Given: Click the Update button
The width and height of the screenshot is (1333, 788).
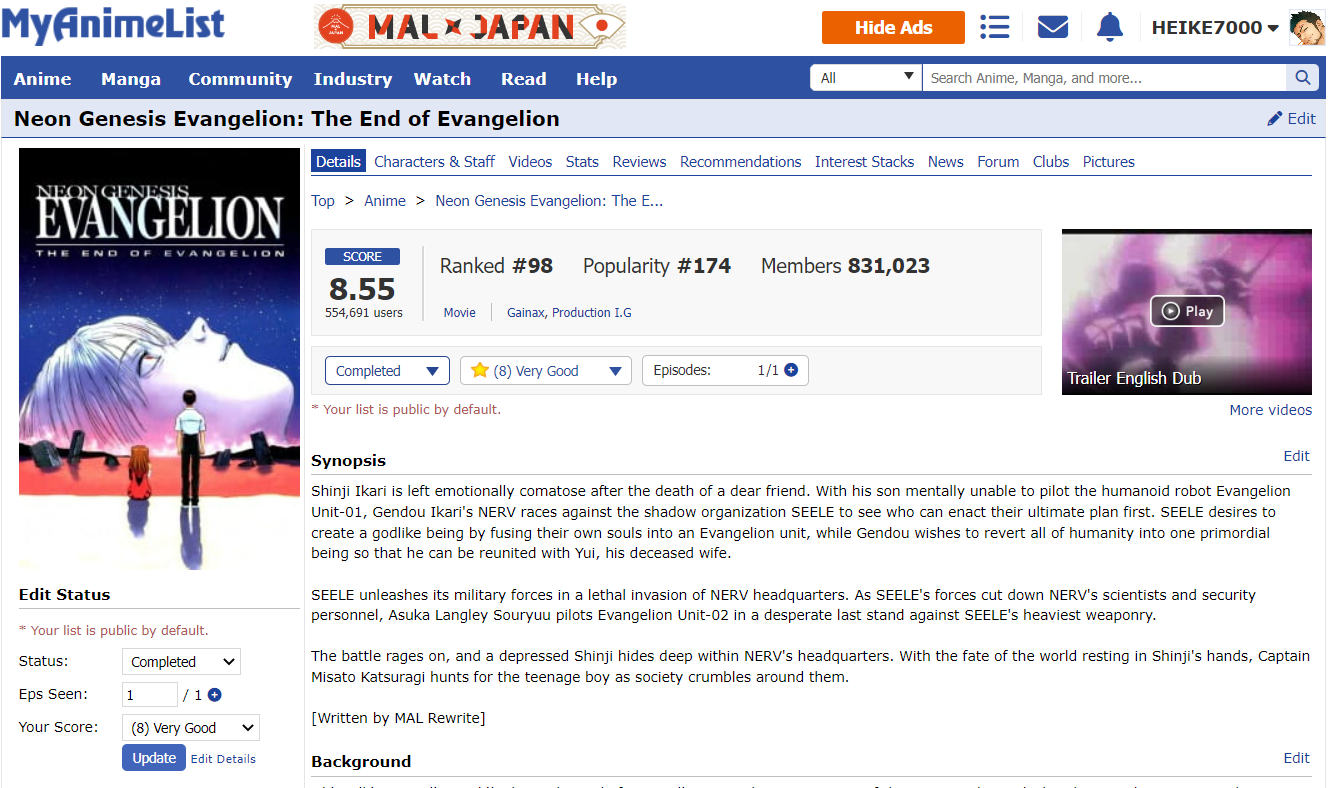Looking at the screenshot, I should coord(154,758).
